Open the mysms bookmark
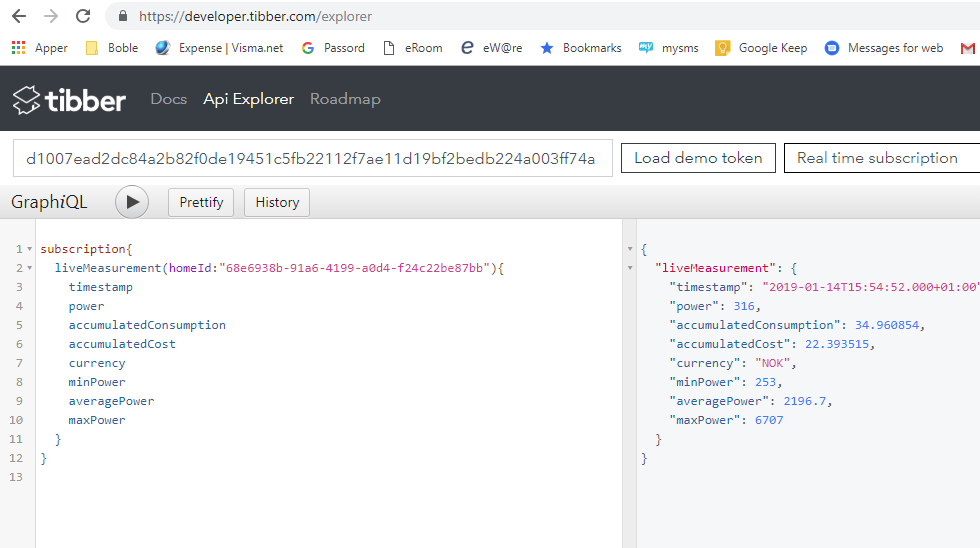The height and width of the screenshot is (548, 980). [669, 48]
